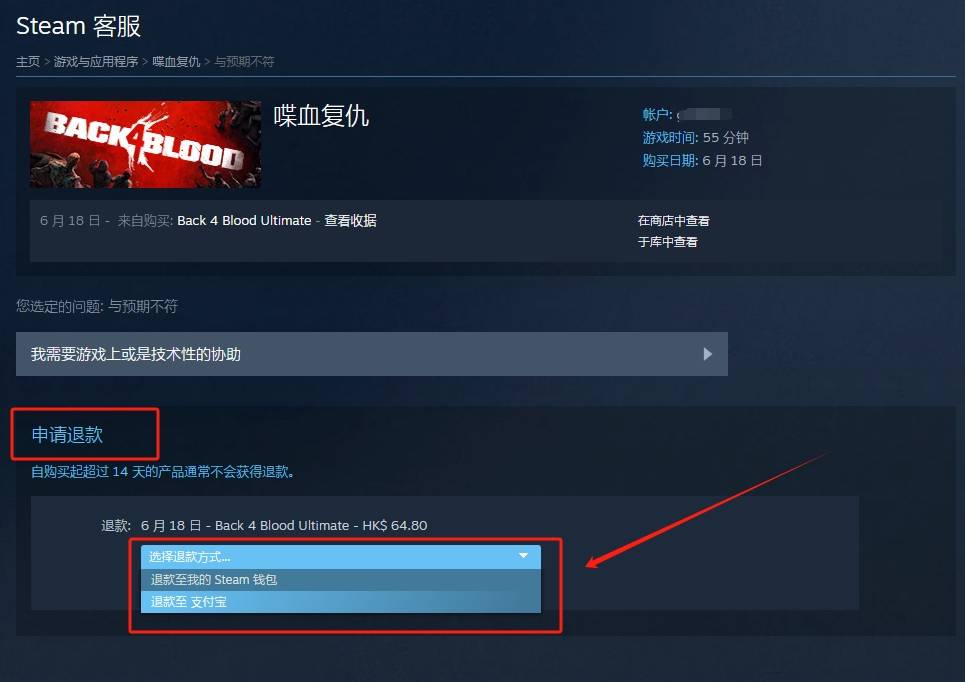965x682 pixels.
Task: Click the 与预期不符 breadcrumb item
Action: [x=244, y=62]
